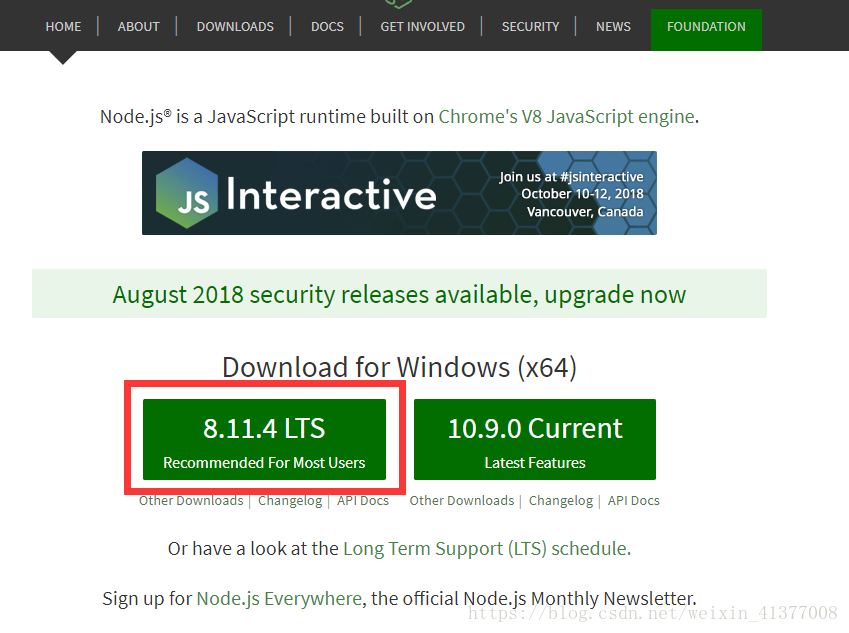The image size is (849, 633).
Task: Open August 2018 security releases notice
Action: pyautogui.click(x=399, y=294)
